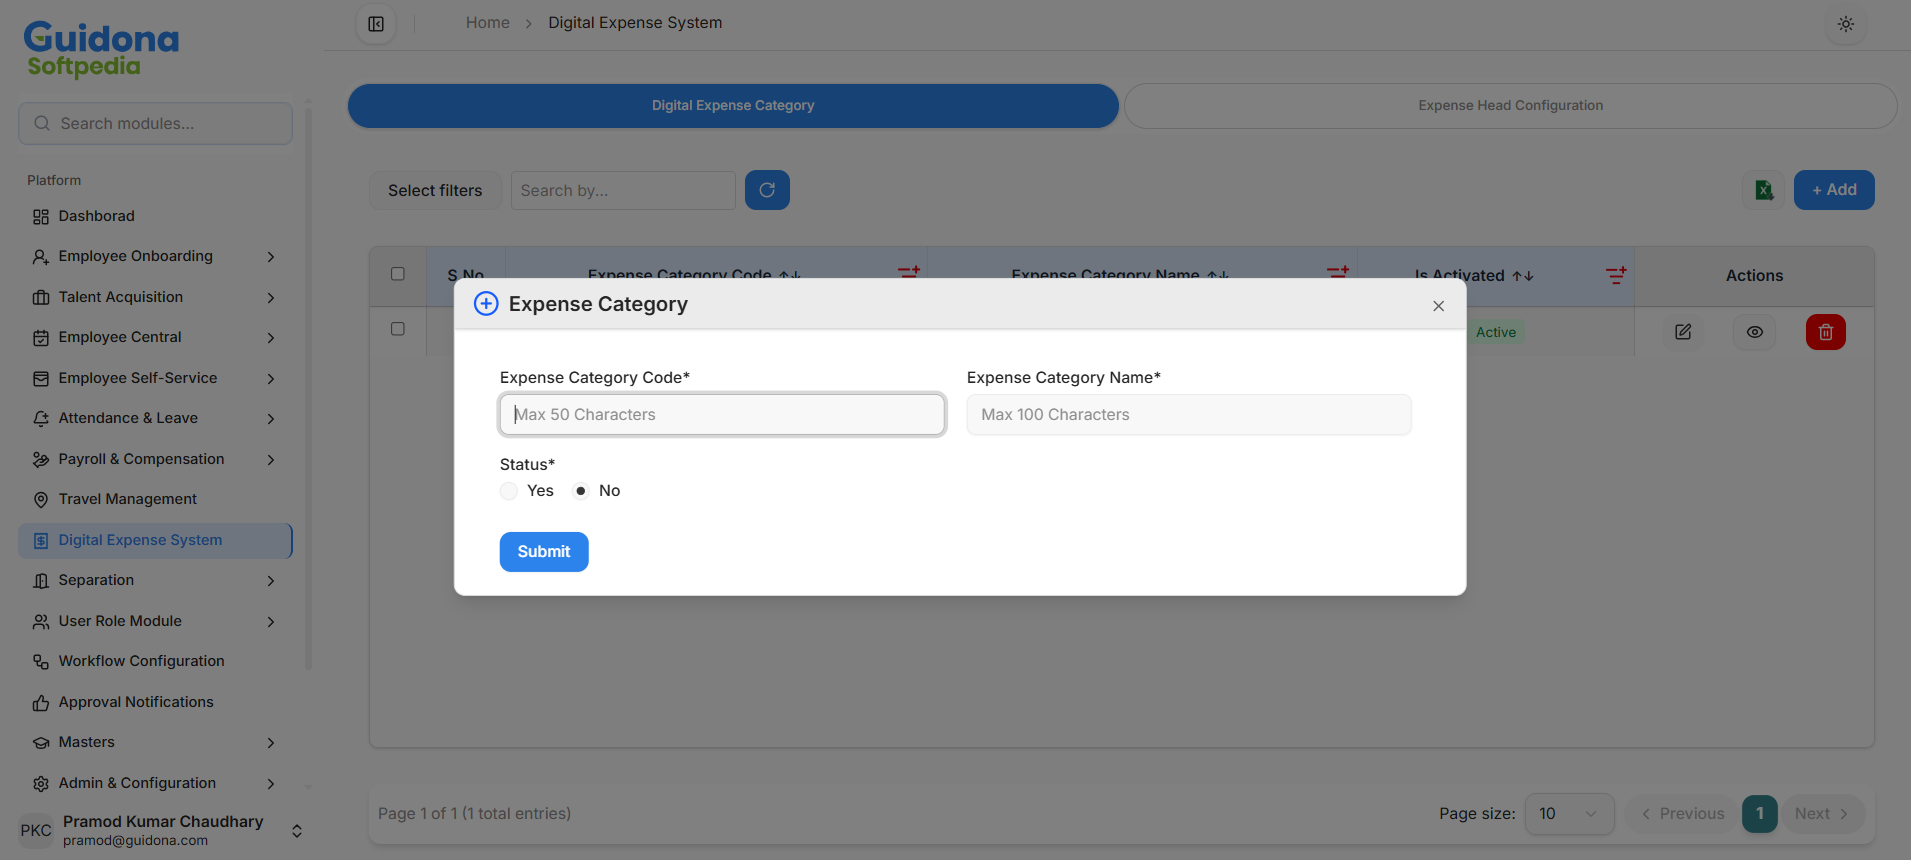1911x860 pixels.
Task: View row details with the eye icon
Action: 1755,332
